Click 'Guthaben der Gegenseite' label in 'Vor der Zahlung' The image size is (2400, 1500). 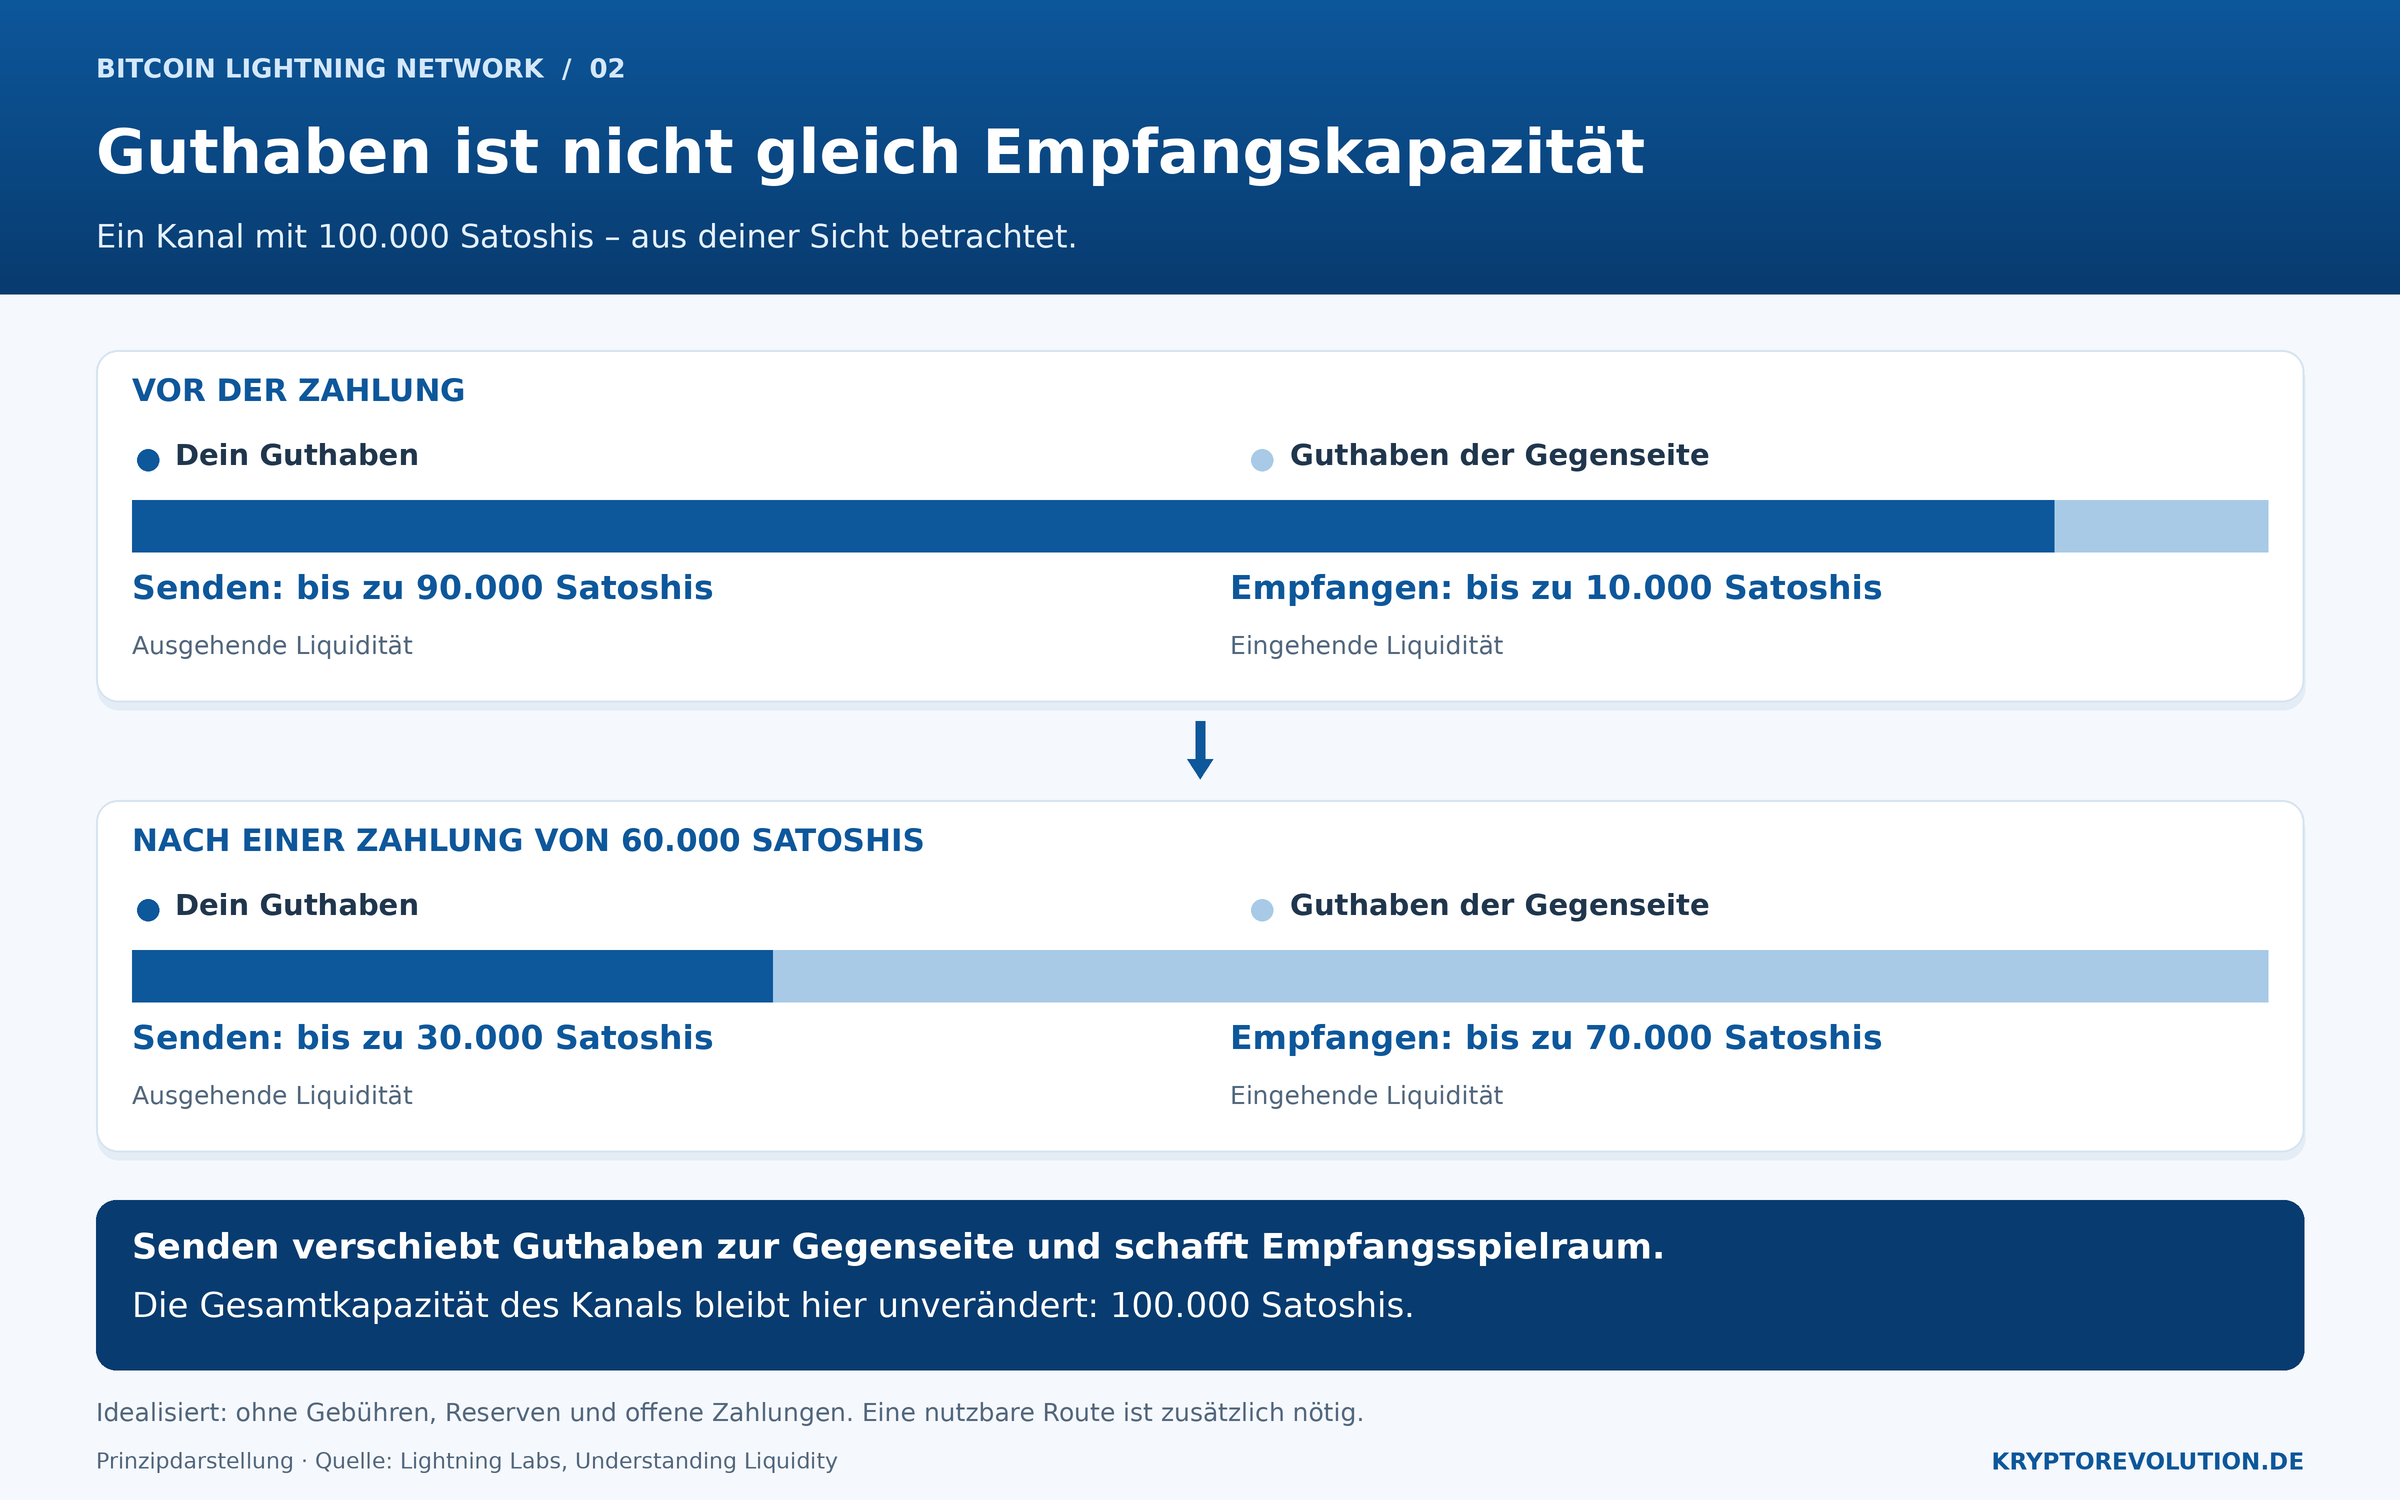1499,455
